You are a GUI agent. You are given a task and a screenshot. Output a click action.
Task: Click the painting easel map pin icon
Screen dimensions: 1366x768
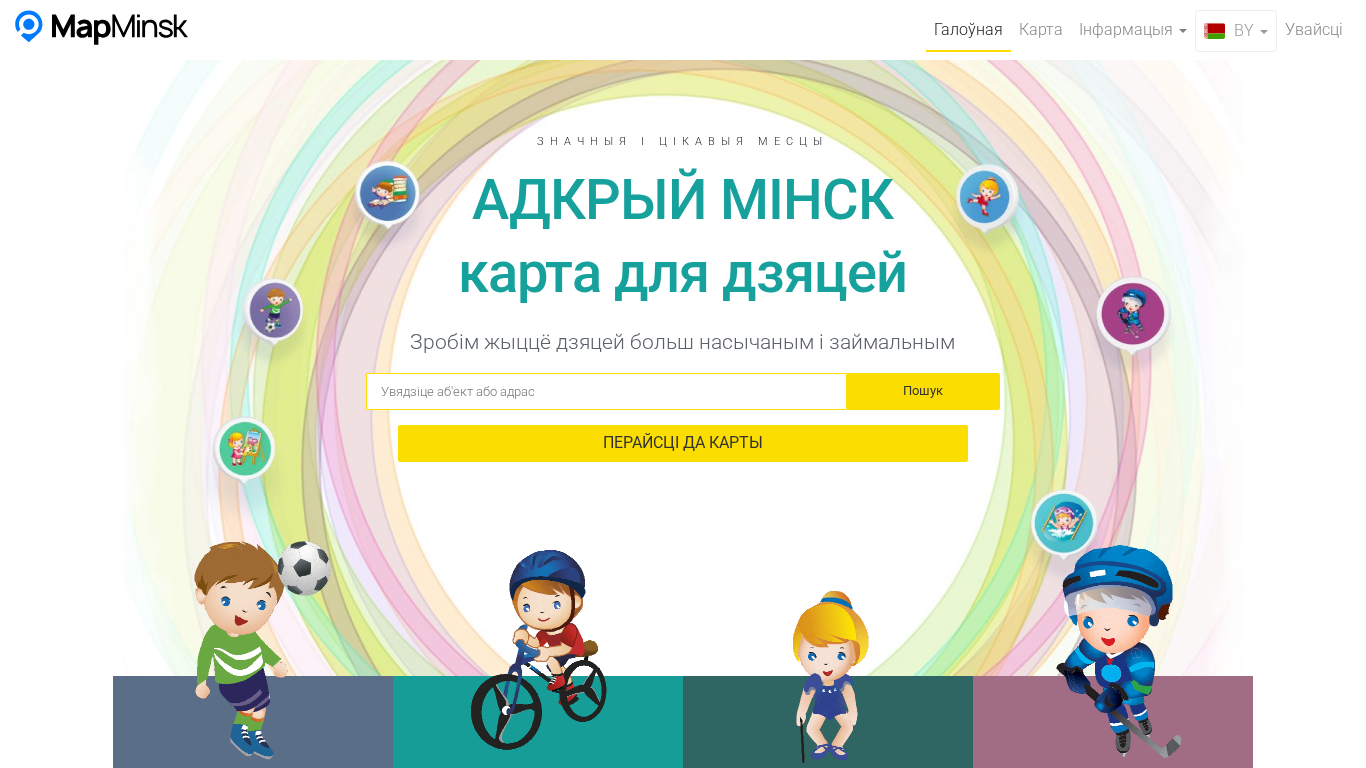245,449
